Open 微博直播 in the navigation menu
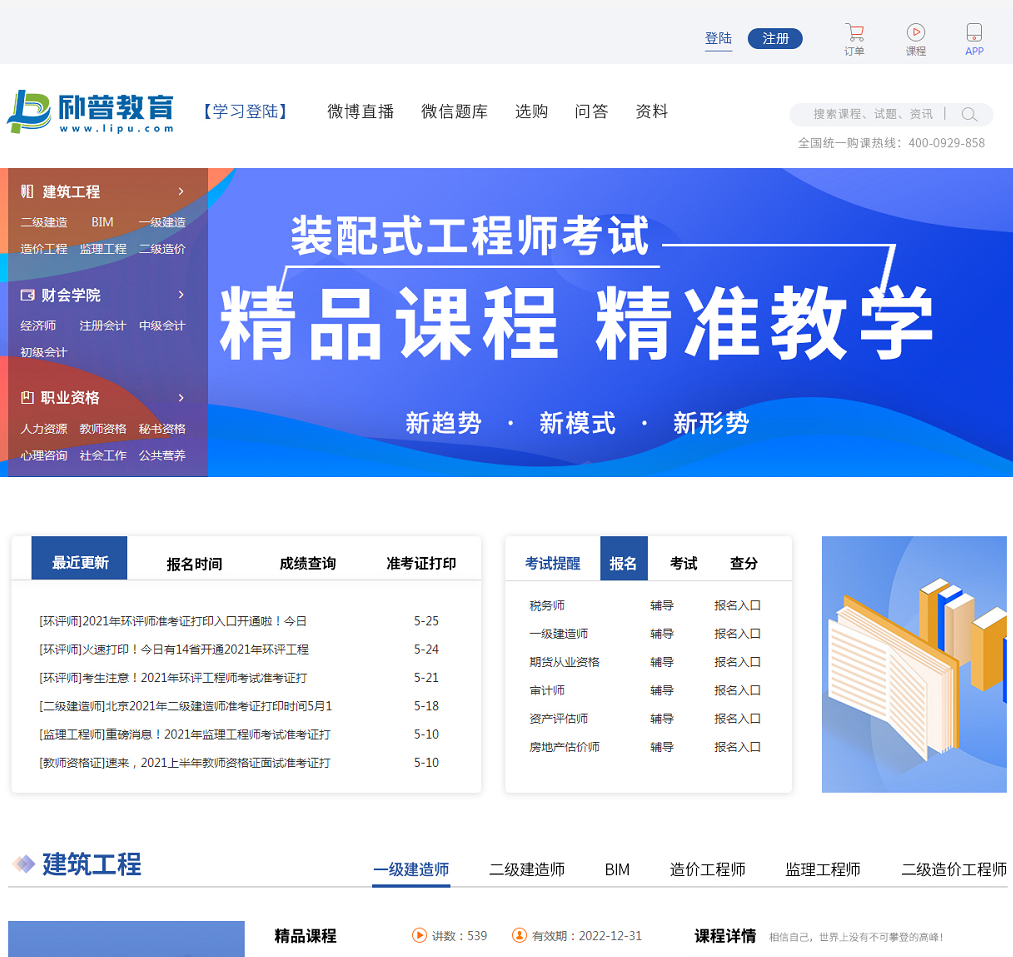This screenshot has width=1013, height=957. (361, 112)
